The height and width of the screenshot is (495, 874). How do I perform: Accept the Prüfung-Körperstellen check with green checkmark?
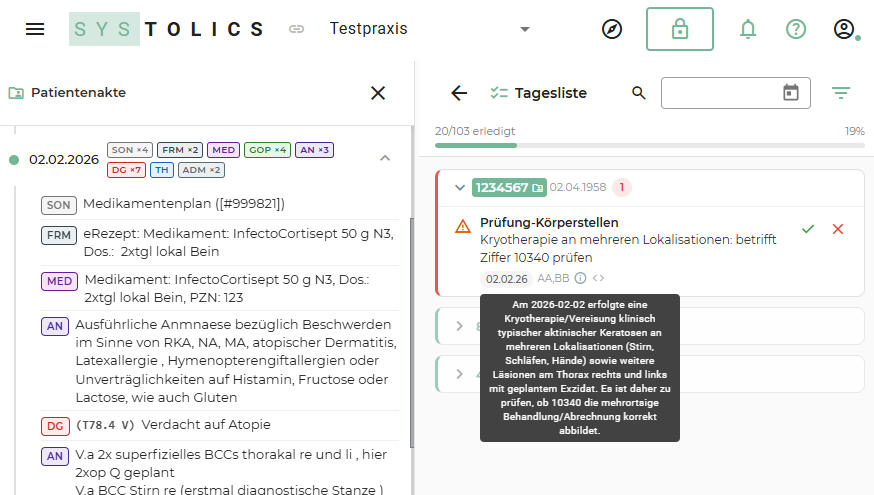[808, 229]
